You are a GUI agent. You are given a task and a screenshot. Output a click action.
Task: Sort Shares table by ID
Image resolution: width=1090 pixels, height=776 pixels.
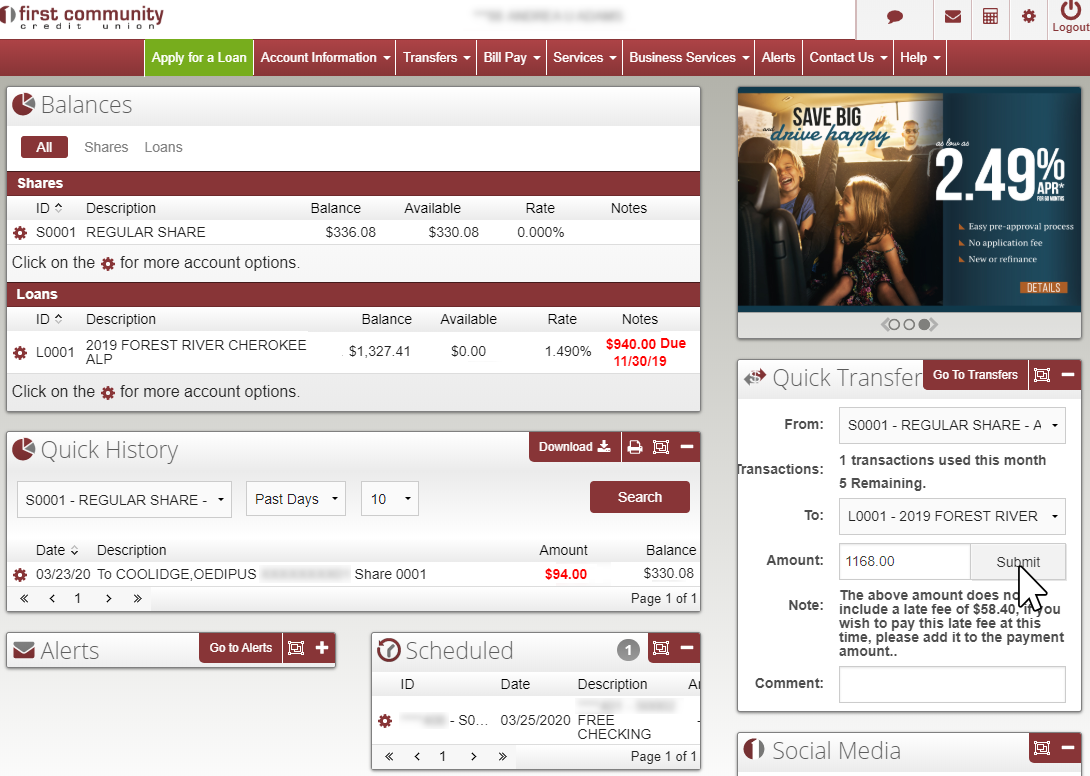49,208
